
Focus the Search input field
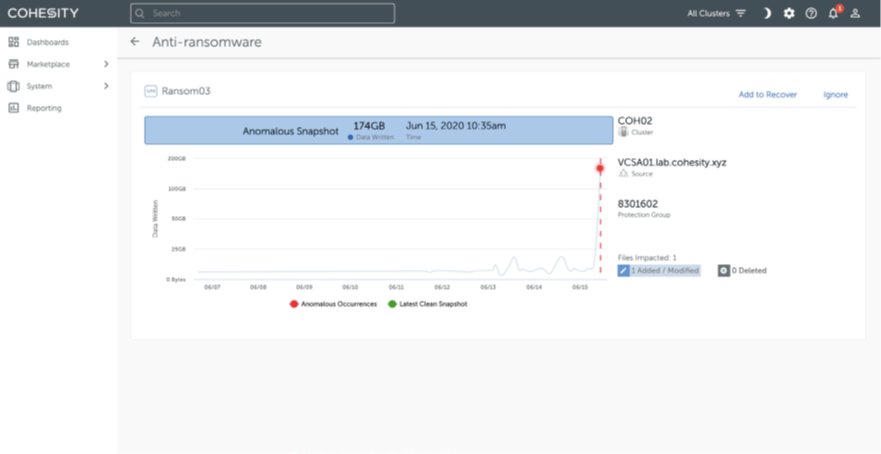262,13
